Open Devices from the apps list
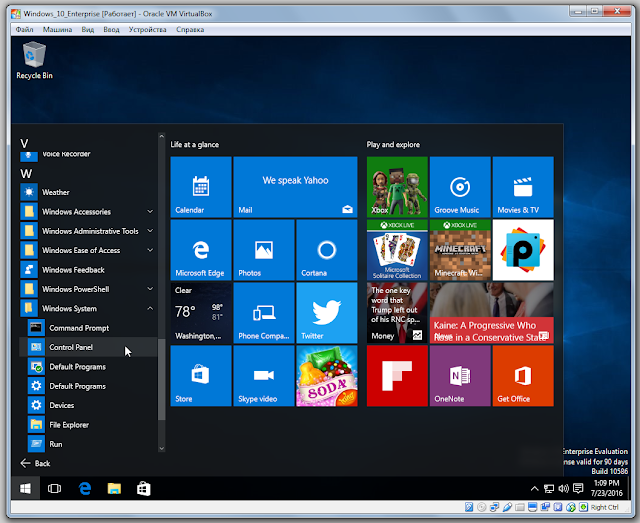Image resolution: width=640 pixels, height=523 pixels. [88, 405]
